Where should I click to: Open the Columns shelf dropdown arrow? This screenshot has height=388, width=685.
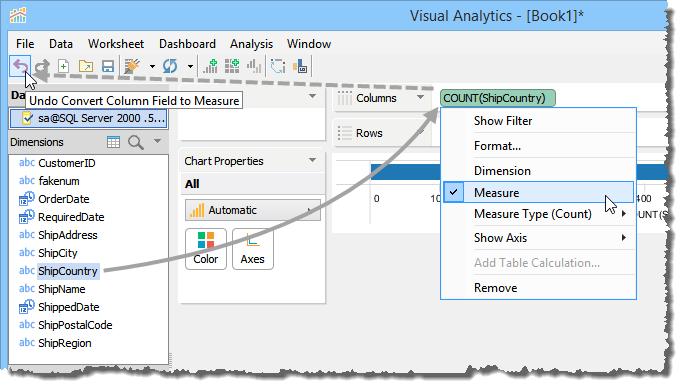(x=420, y=97)
